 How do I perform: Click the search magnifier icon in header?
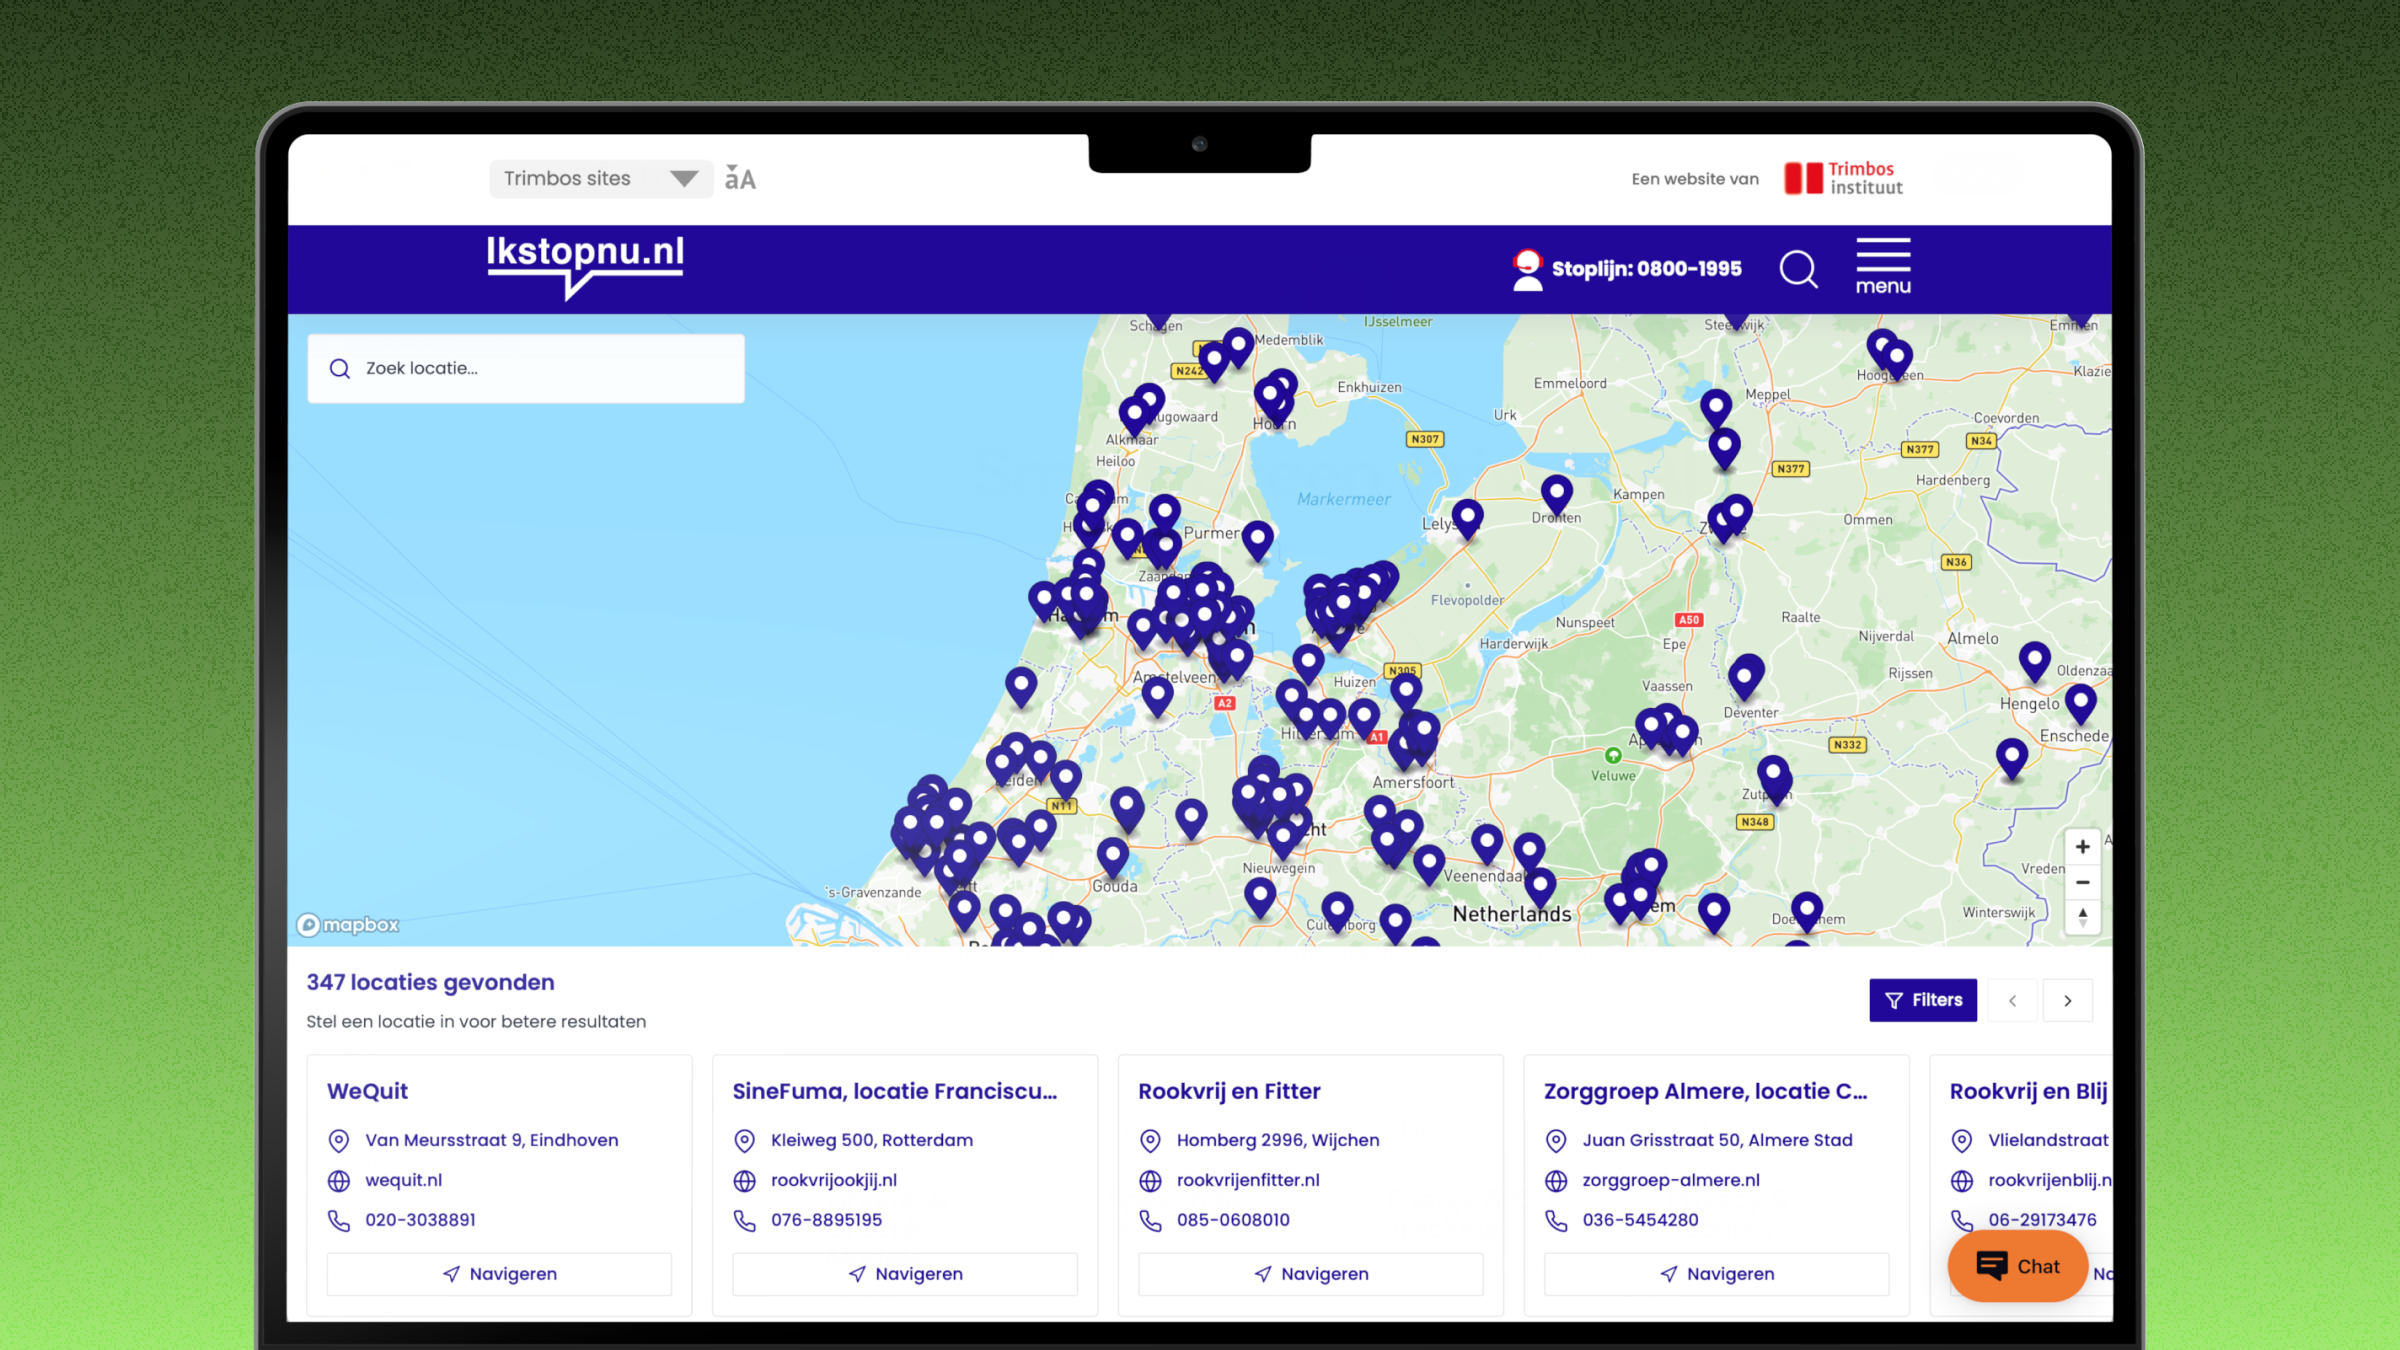point(1798,269)
